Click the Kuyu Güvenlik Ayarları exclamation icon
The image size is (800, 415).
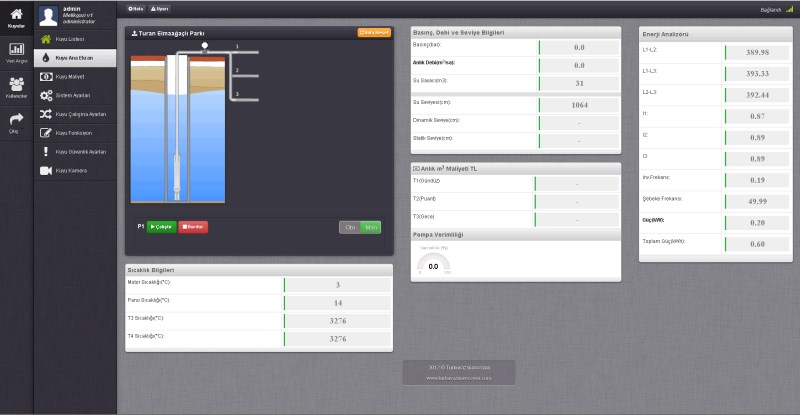pos(46,152)
